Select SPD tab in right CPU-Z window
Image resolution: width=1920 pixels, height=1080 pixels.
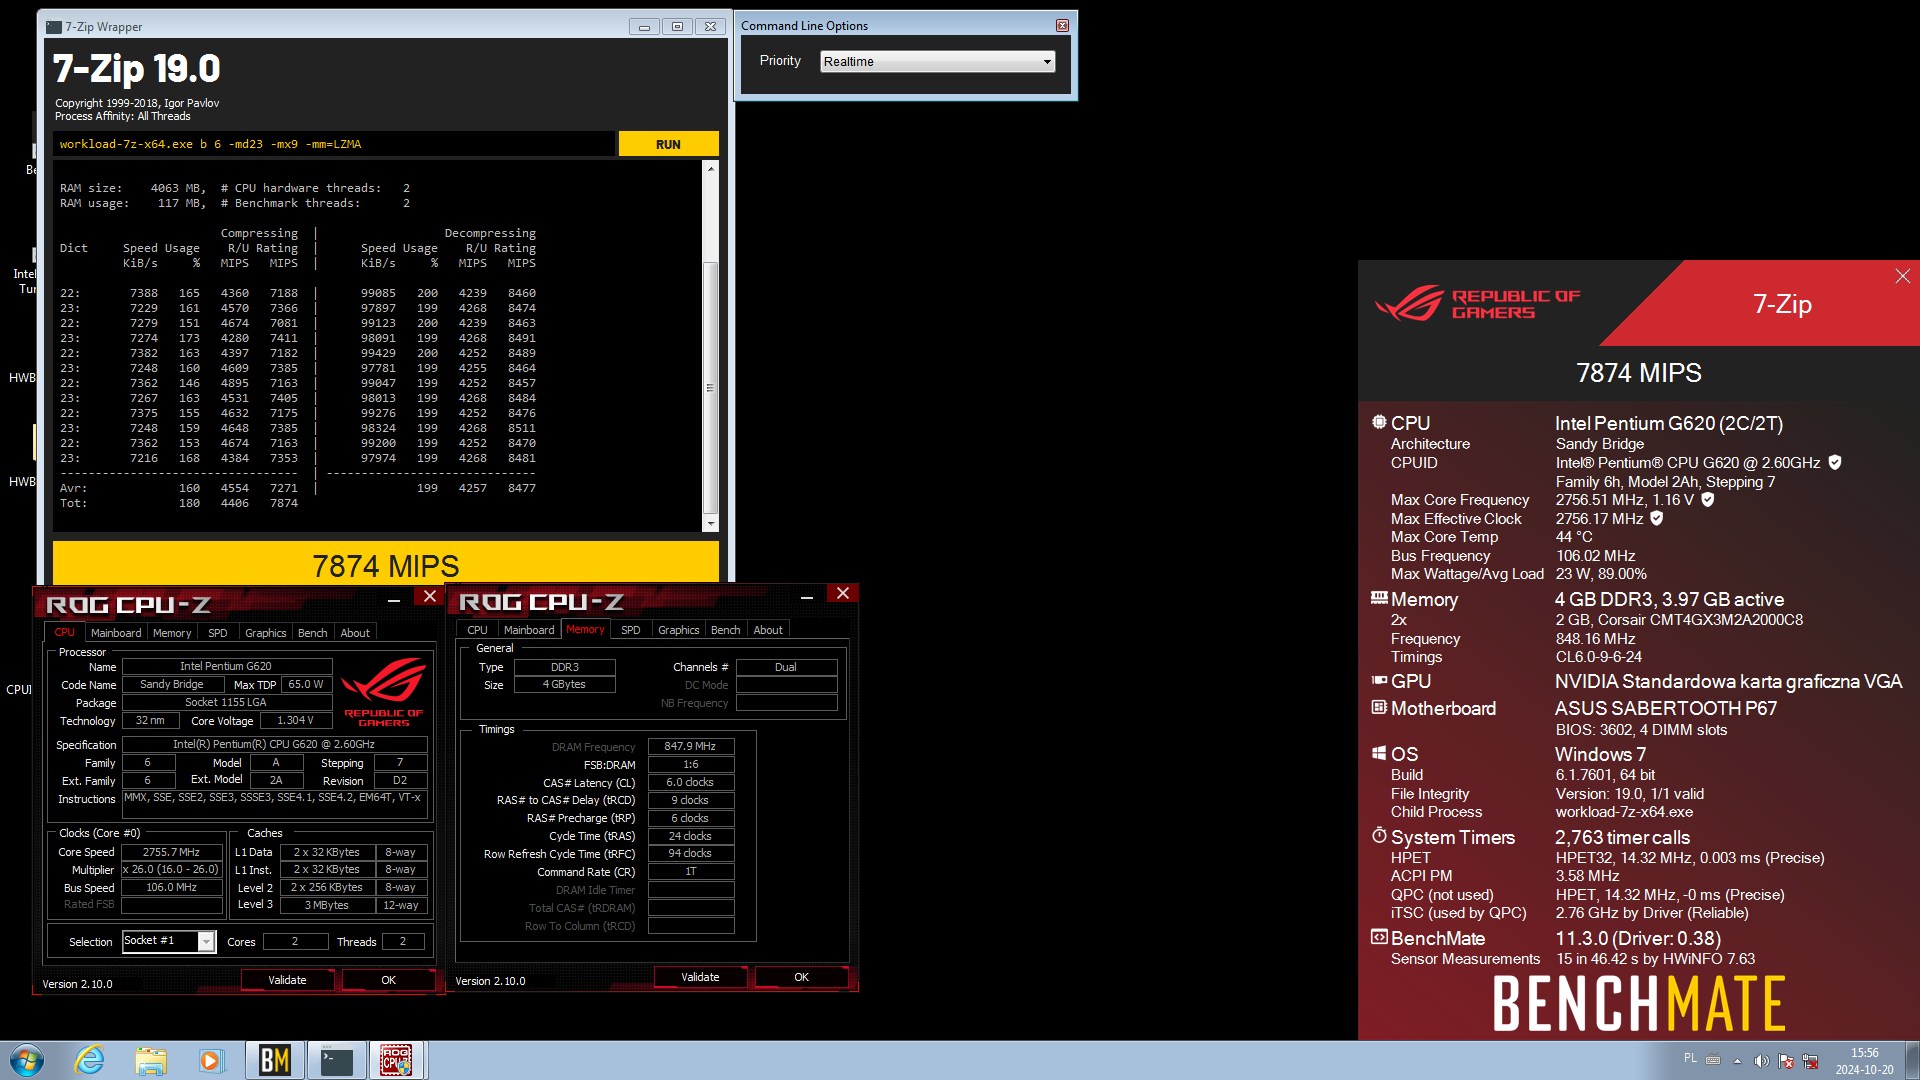tap(631, 630)
